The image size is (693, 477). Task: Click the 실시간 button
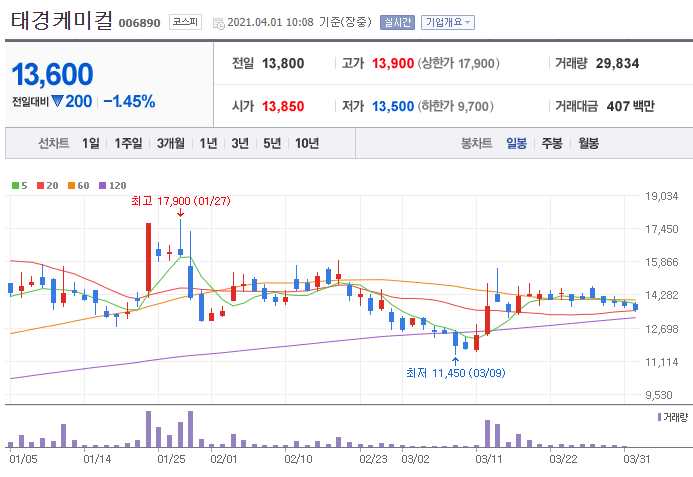[x=397, y=22]
